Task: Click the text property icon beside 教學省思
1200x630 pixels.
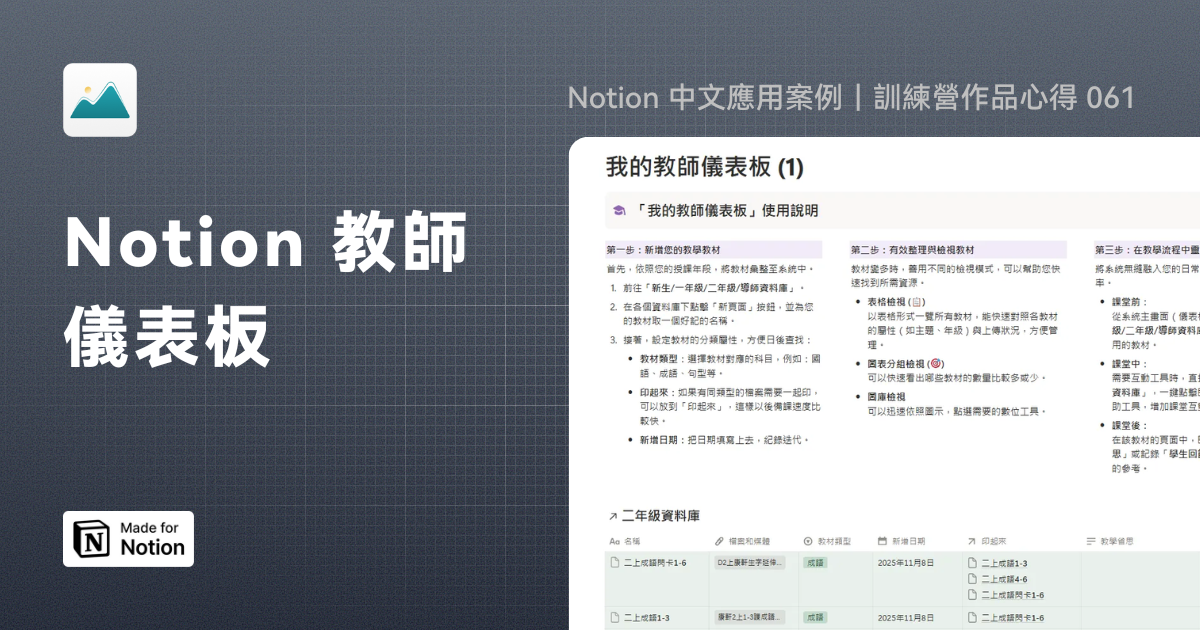Action: click(x=1088, y=541)
